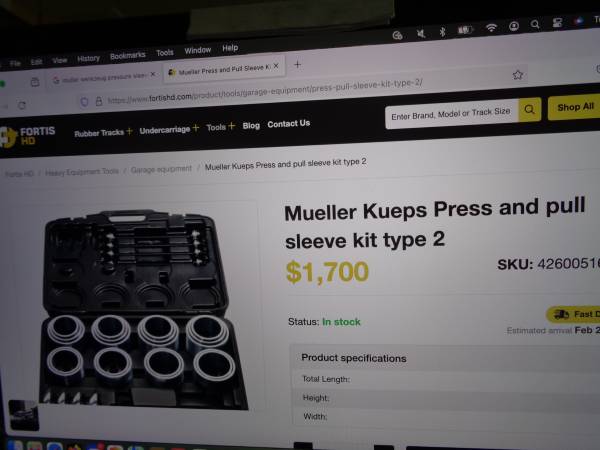
Task: Switch to the first browser tab
Action: (x=104, y=77)
